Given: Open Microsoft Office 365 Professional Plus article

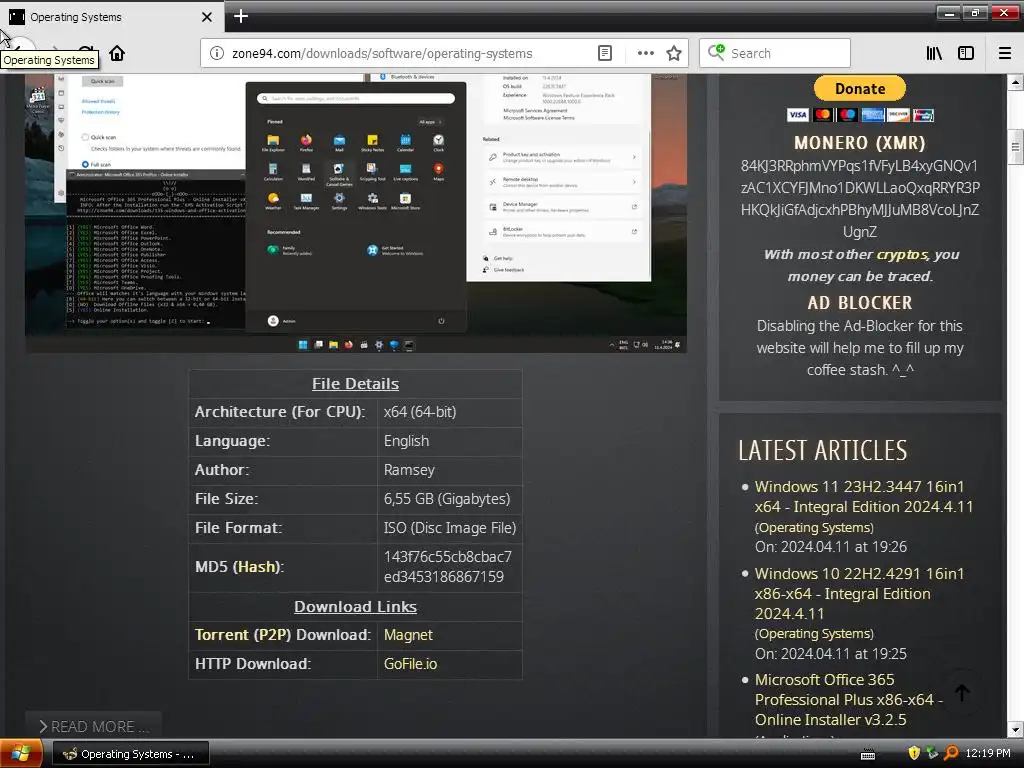Looking at the screenshot, I should (x=849, y=699).
